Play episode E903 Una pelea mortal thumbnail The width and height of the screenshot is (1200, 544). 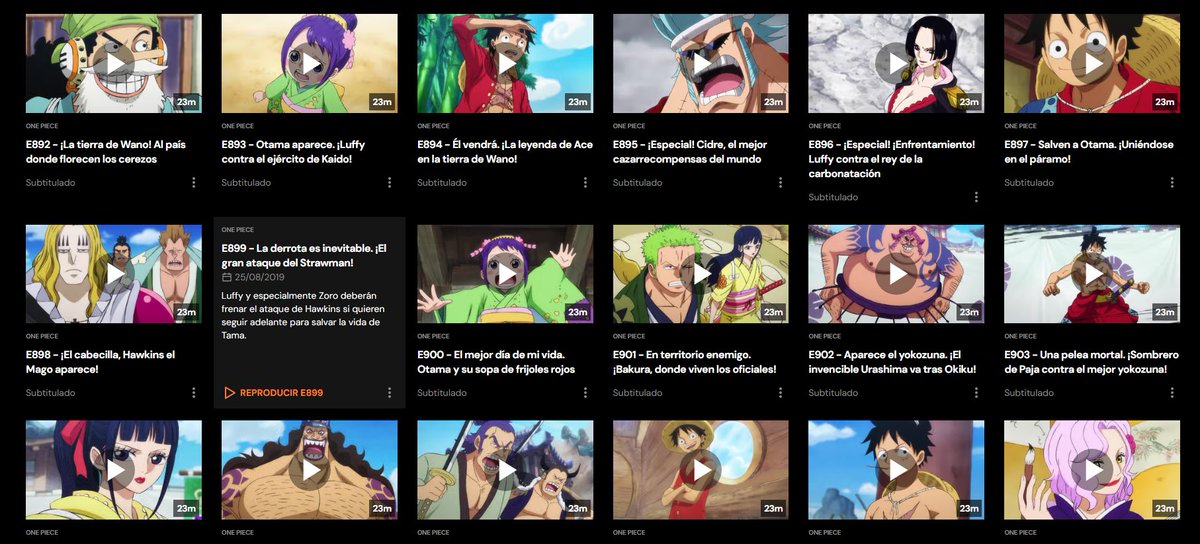(1092, 274)
